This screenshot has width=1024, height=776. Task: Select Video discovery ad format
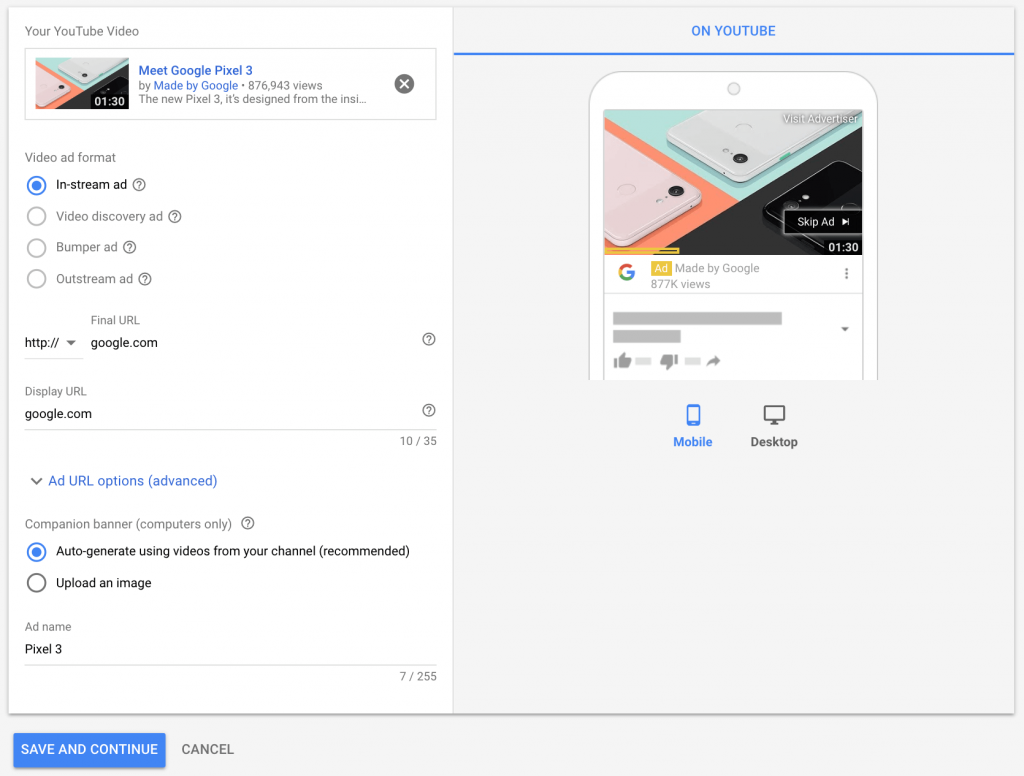[x=37, y=216]
